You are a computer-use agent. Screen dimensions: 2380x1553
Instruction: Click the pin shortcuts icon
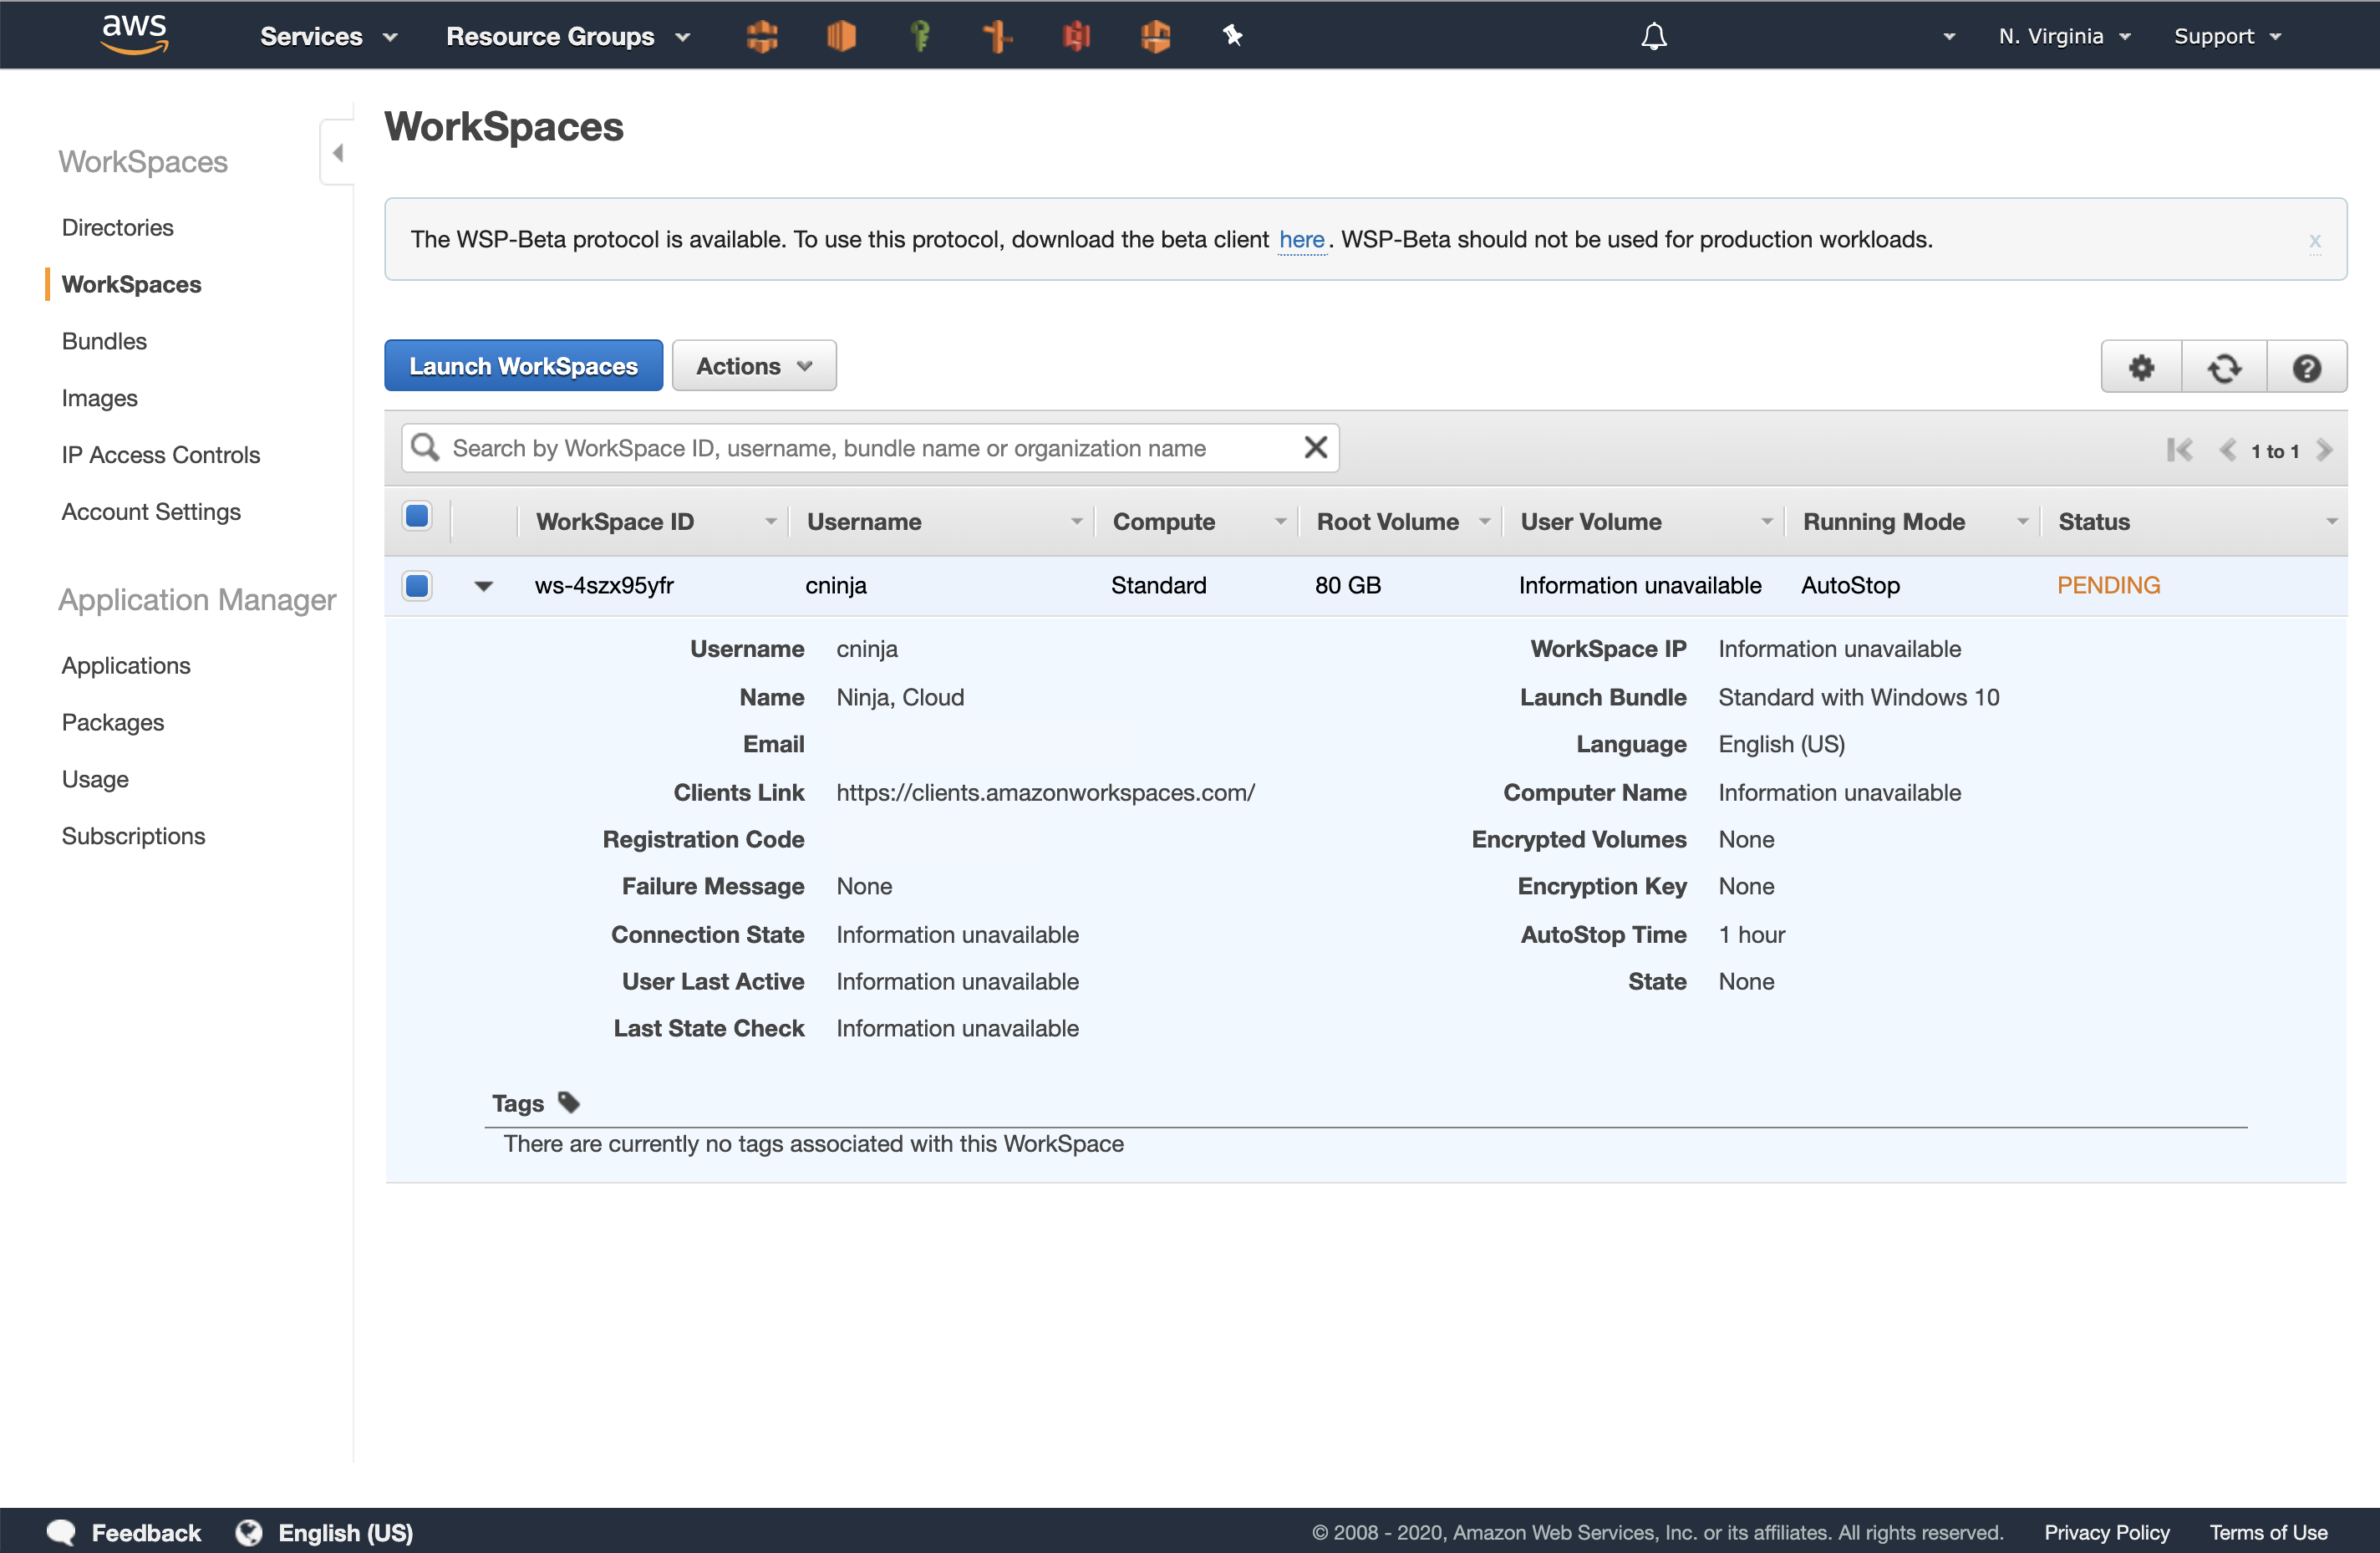(x=1232, y=36)
